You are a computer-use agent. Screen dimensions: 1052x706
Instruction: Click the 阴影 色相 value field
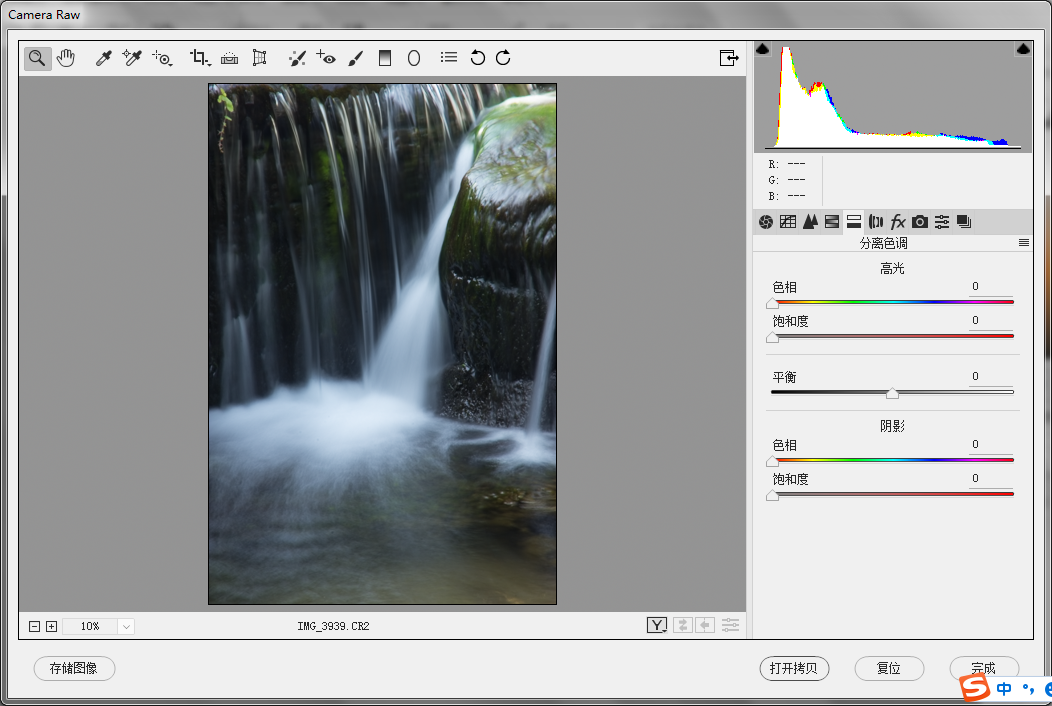coord(990,445)
